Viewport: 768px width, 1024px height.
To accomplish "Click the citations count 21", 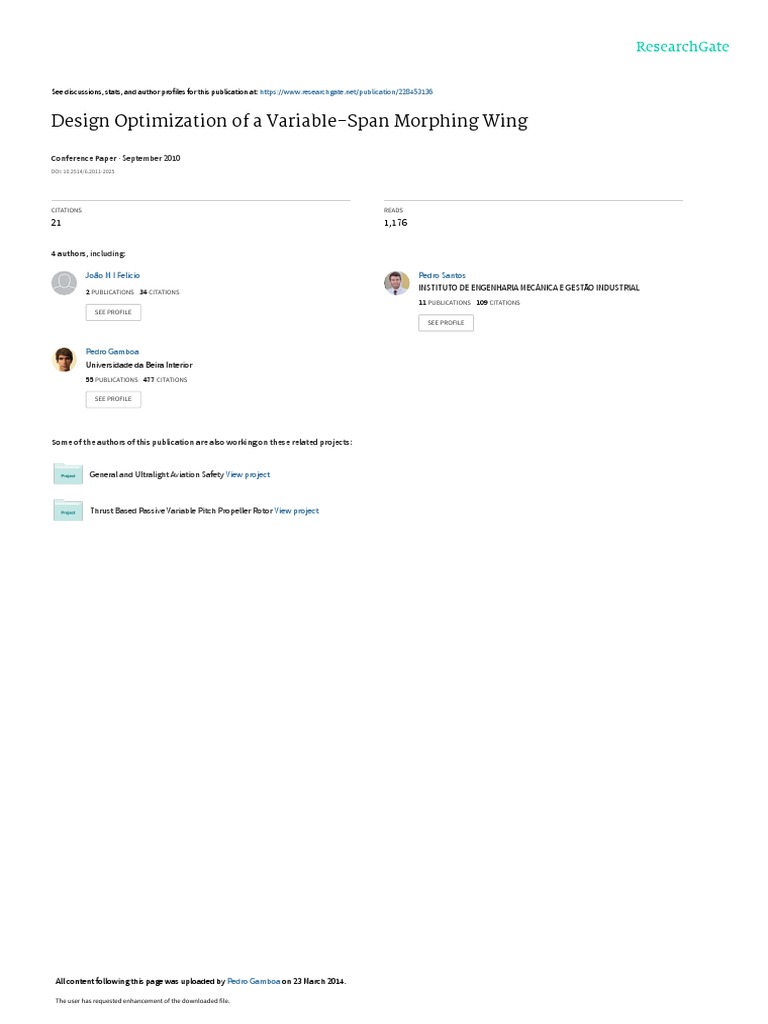I will [56, 223].
